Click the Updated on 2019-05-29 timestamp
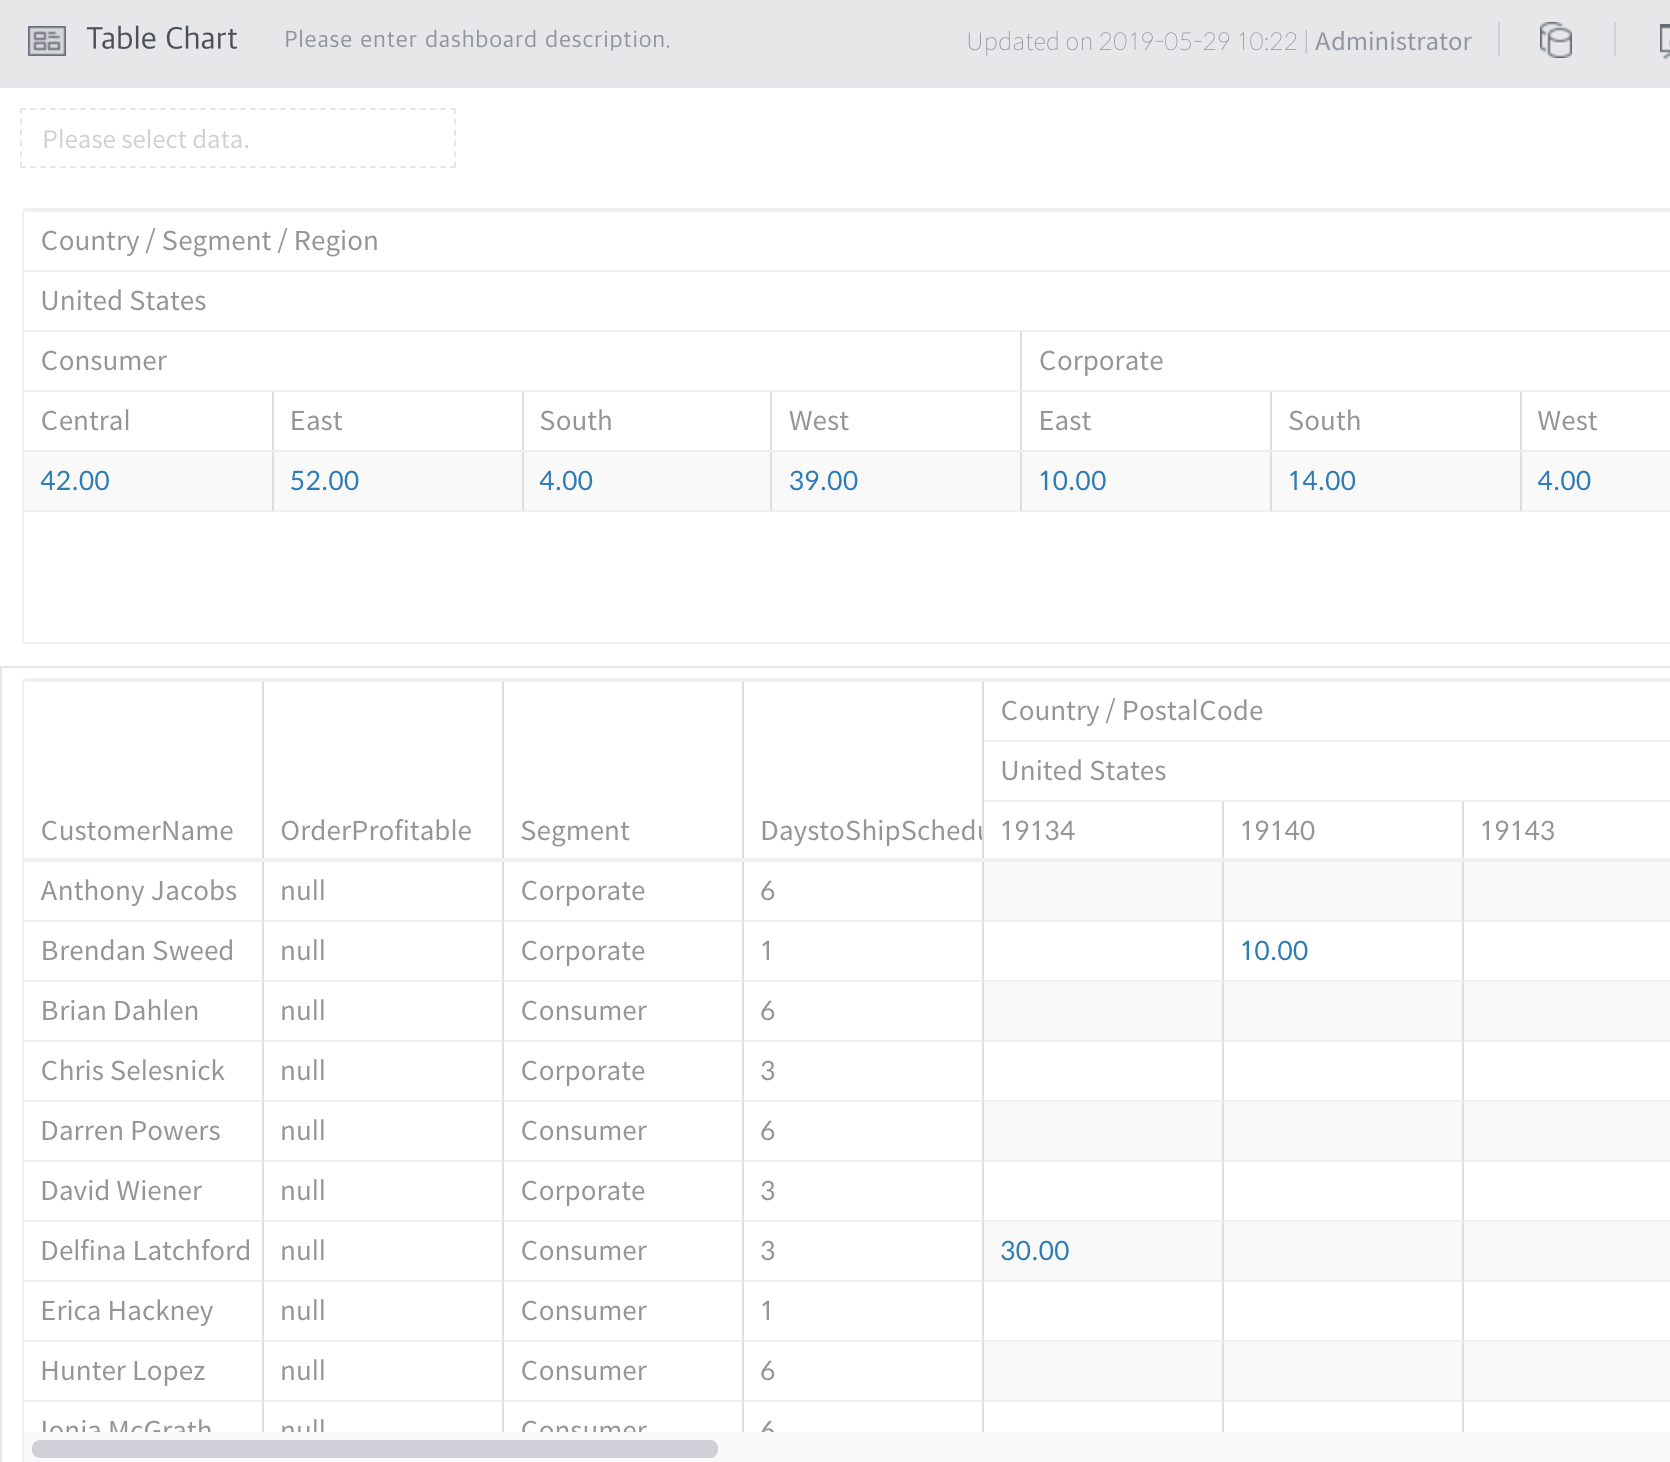The image size is (1670, 1462). 1132,41
